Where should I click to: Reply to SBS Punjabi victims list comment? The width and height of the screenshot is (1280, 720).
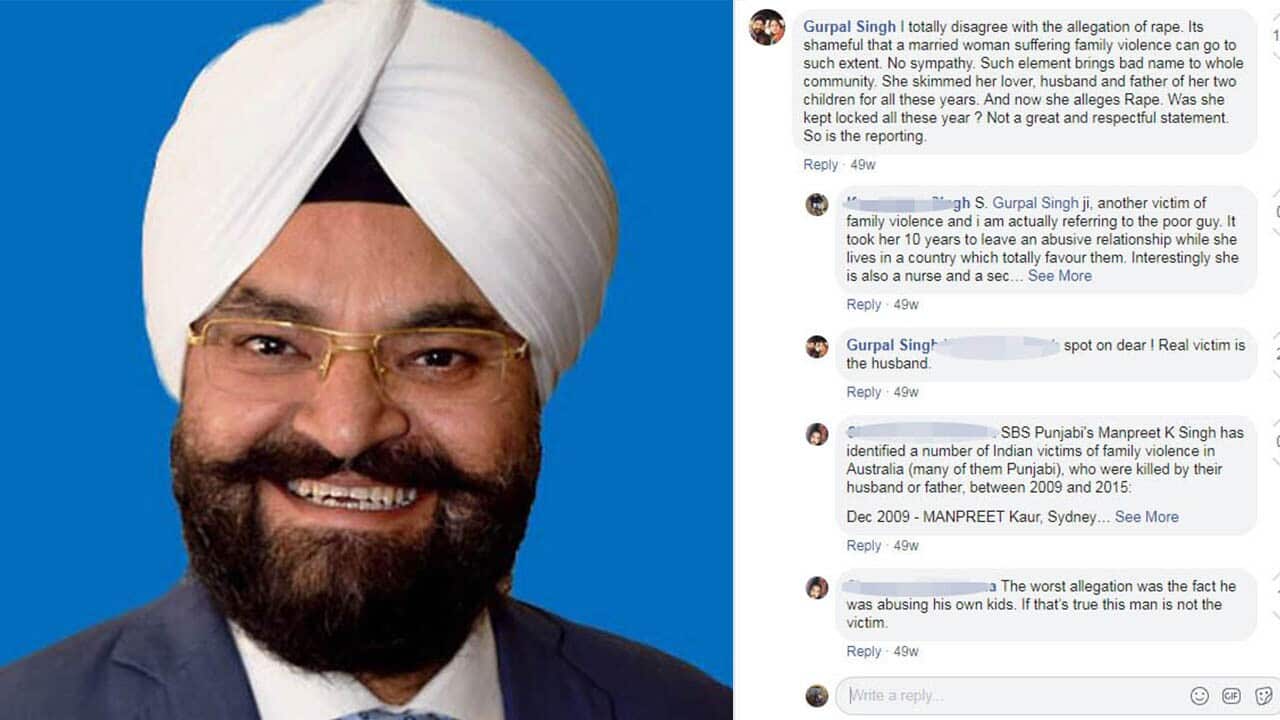tap(864, 546)
